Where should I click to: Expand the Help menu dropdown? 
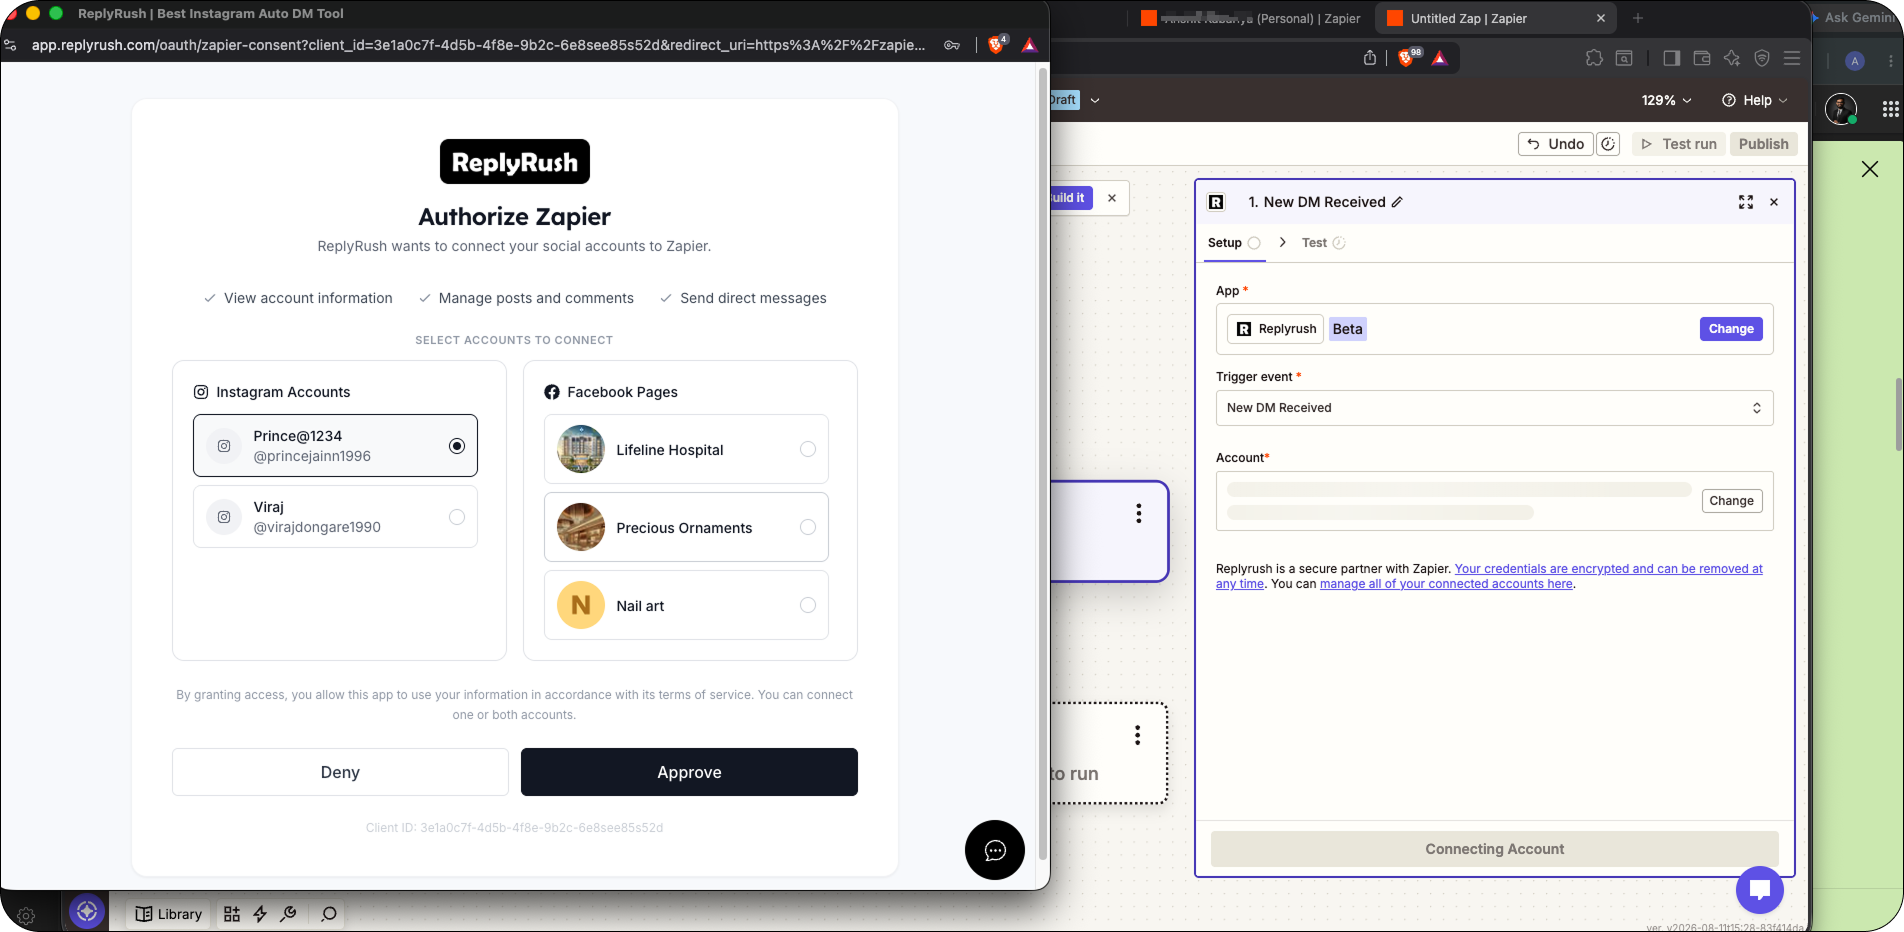[x=1755, y=100]
